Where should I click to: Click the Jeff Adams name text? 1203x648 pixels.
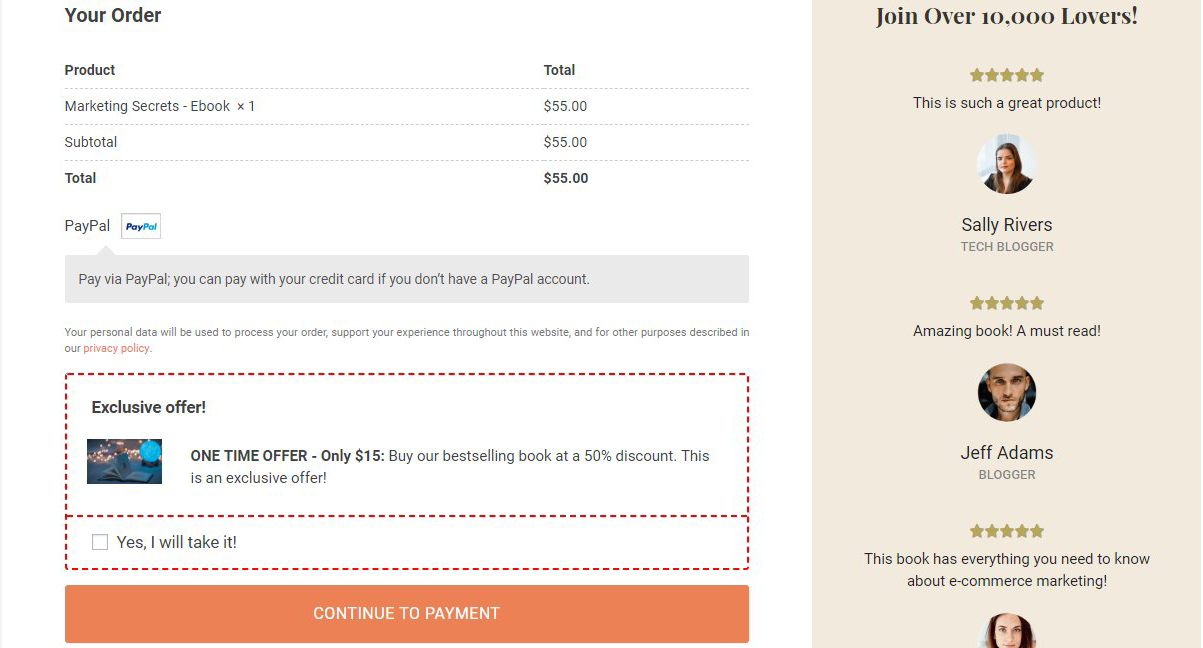1006,453
